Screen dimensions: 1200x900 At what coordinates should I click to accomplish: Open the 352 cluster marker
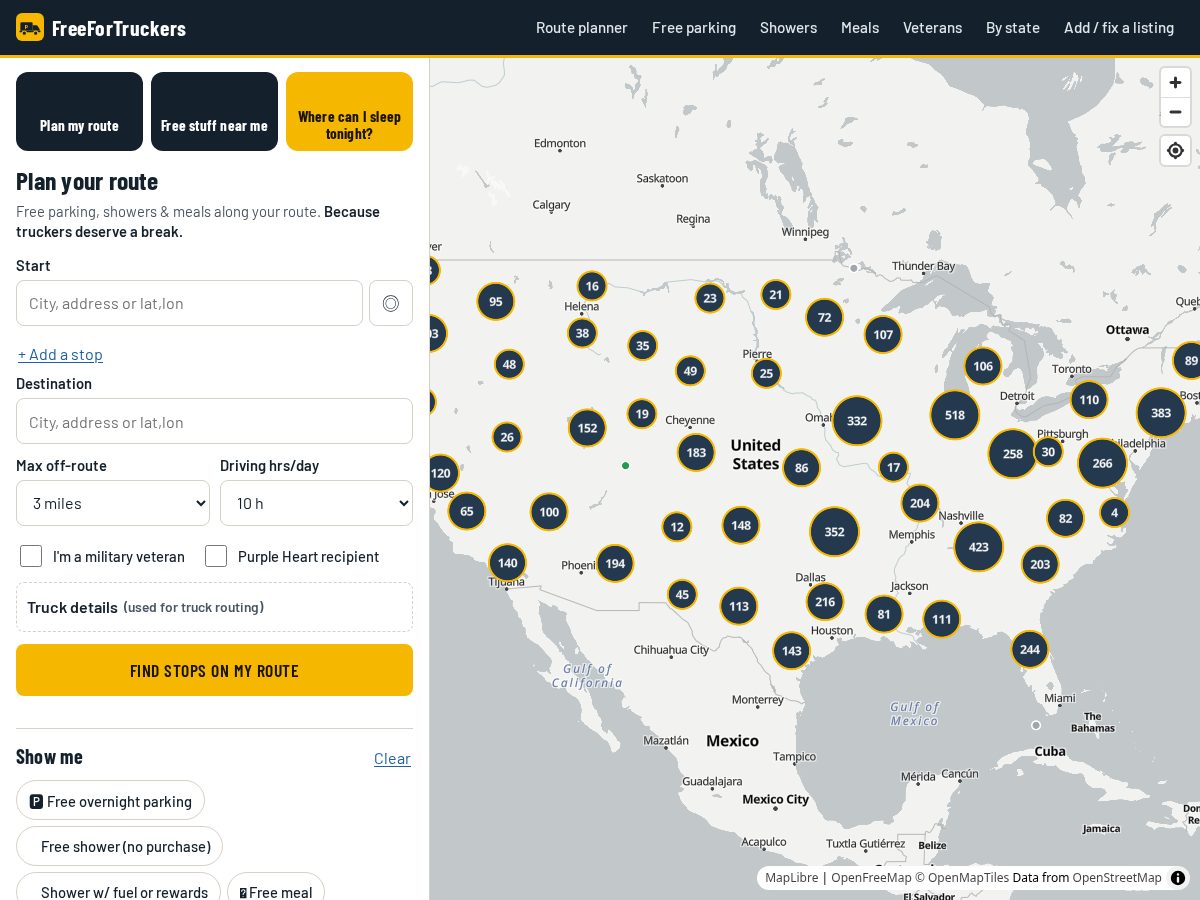pyautogui.click(x=834, y=532)
